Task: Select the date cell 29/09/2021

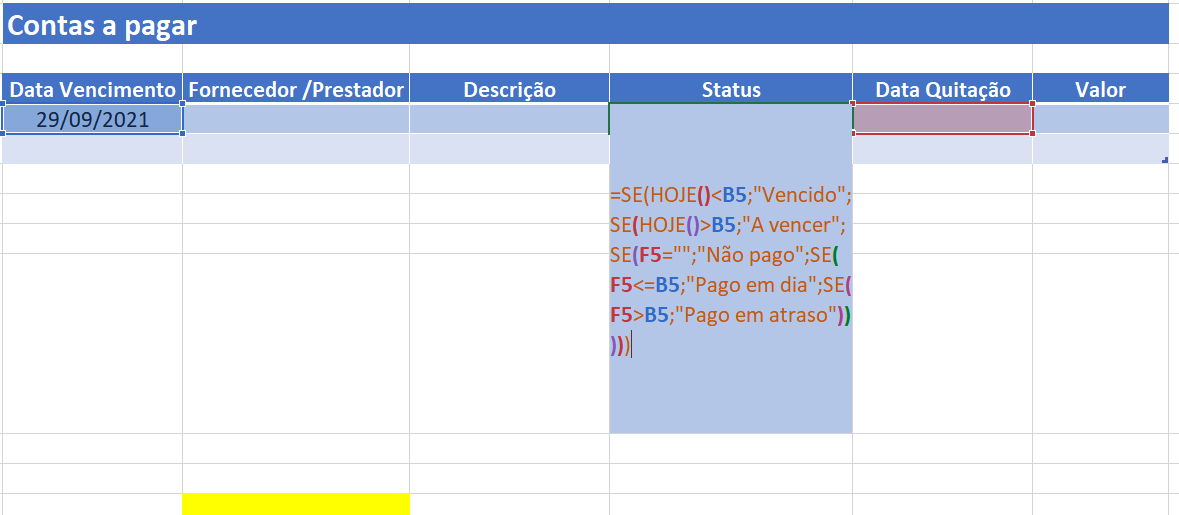Action: coord(92,119)
